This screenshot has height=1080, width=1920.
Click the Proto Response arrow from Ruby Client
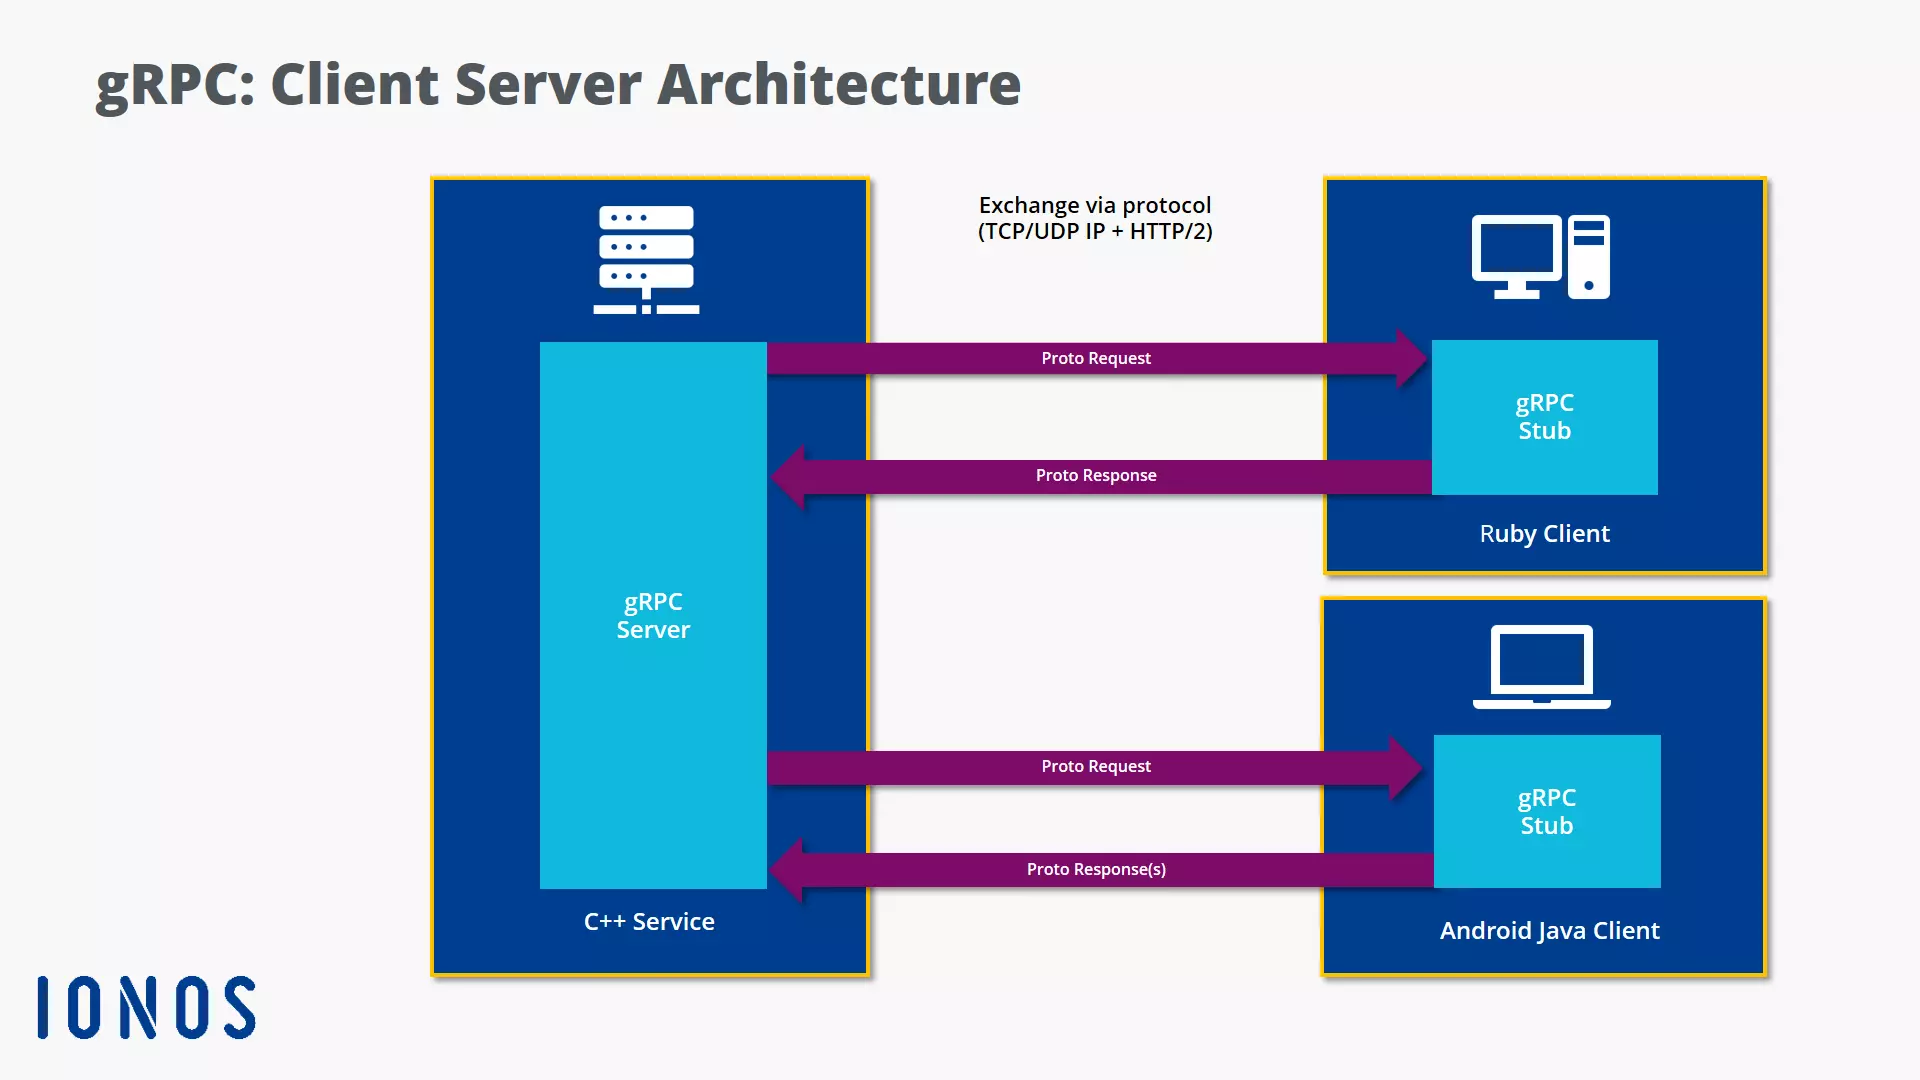tap(1095, 475)
